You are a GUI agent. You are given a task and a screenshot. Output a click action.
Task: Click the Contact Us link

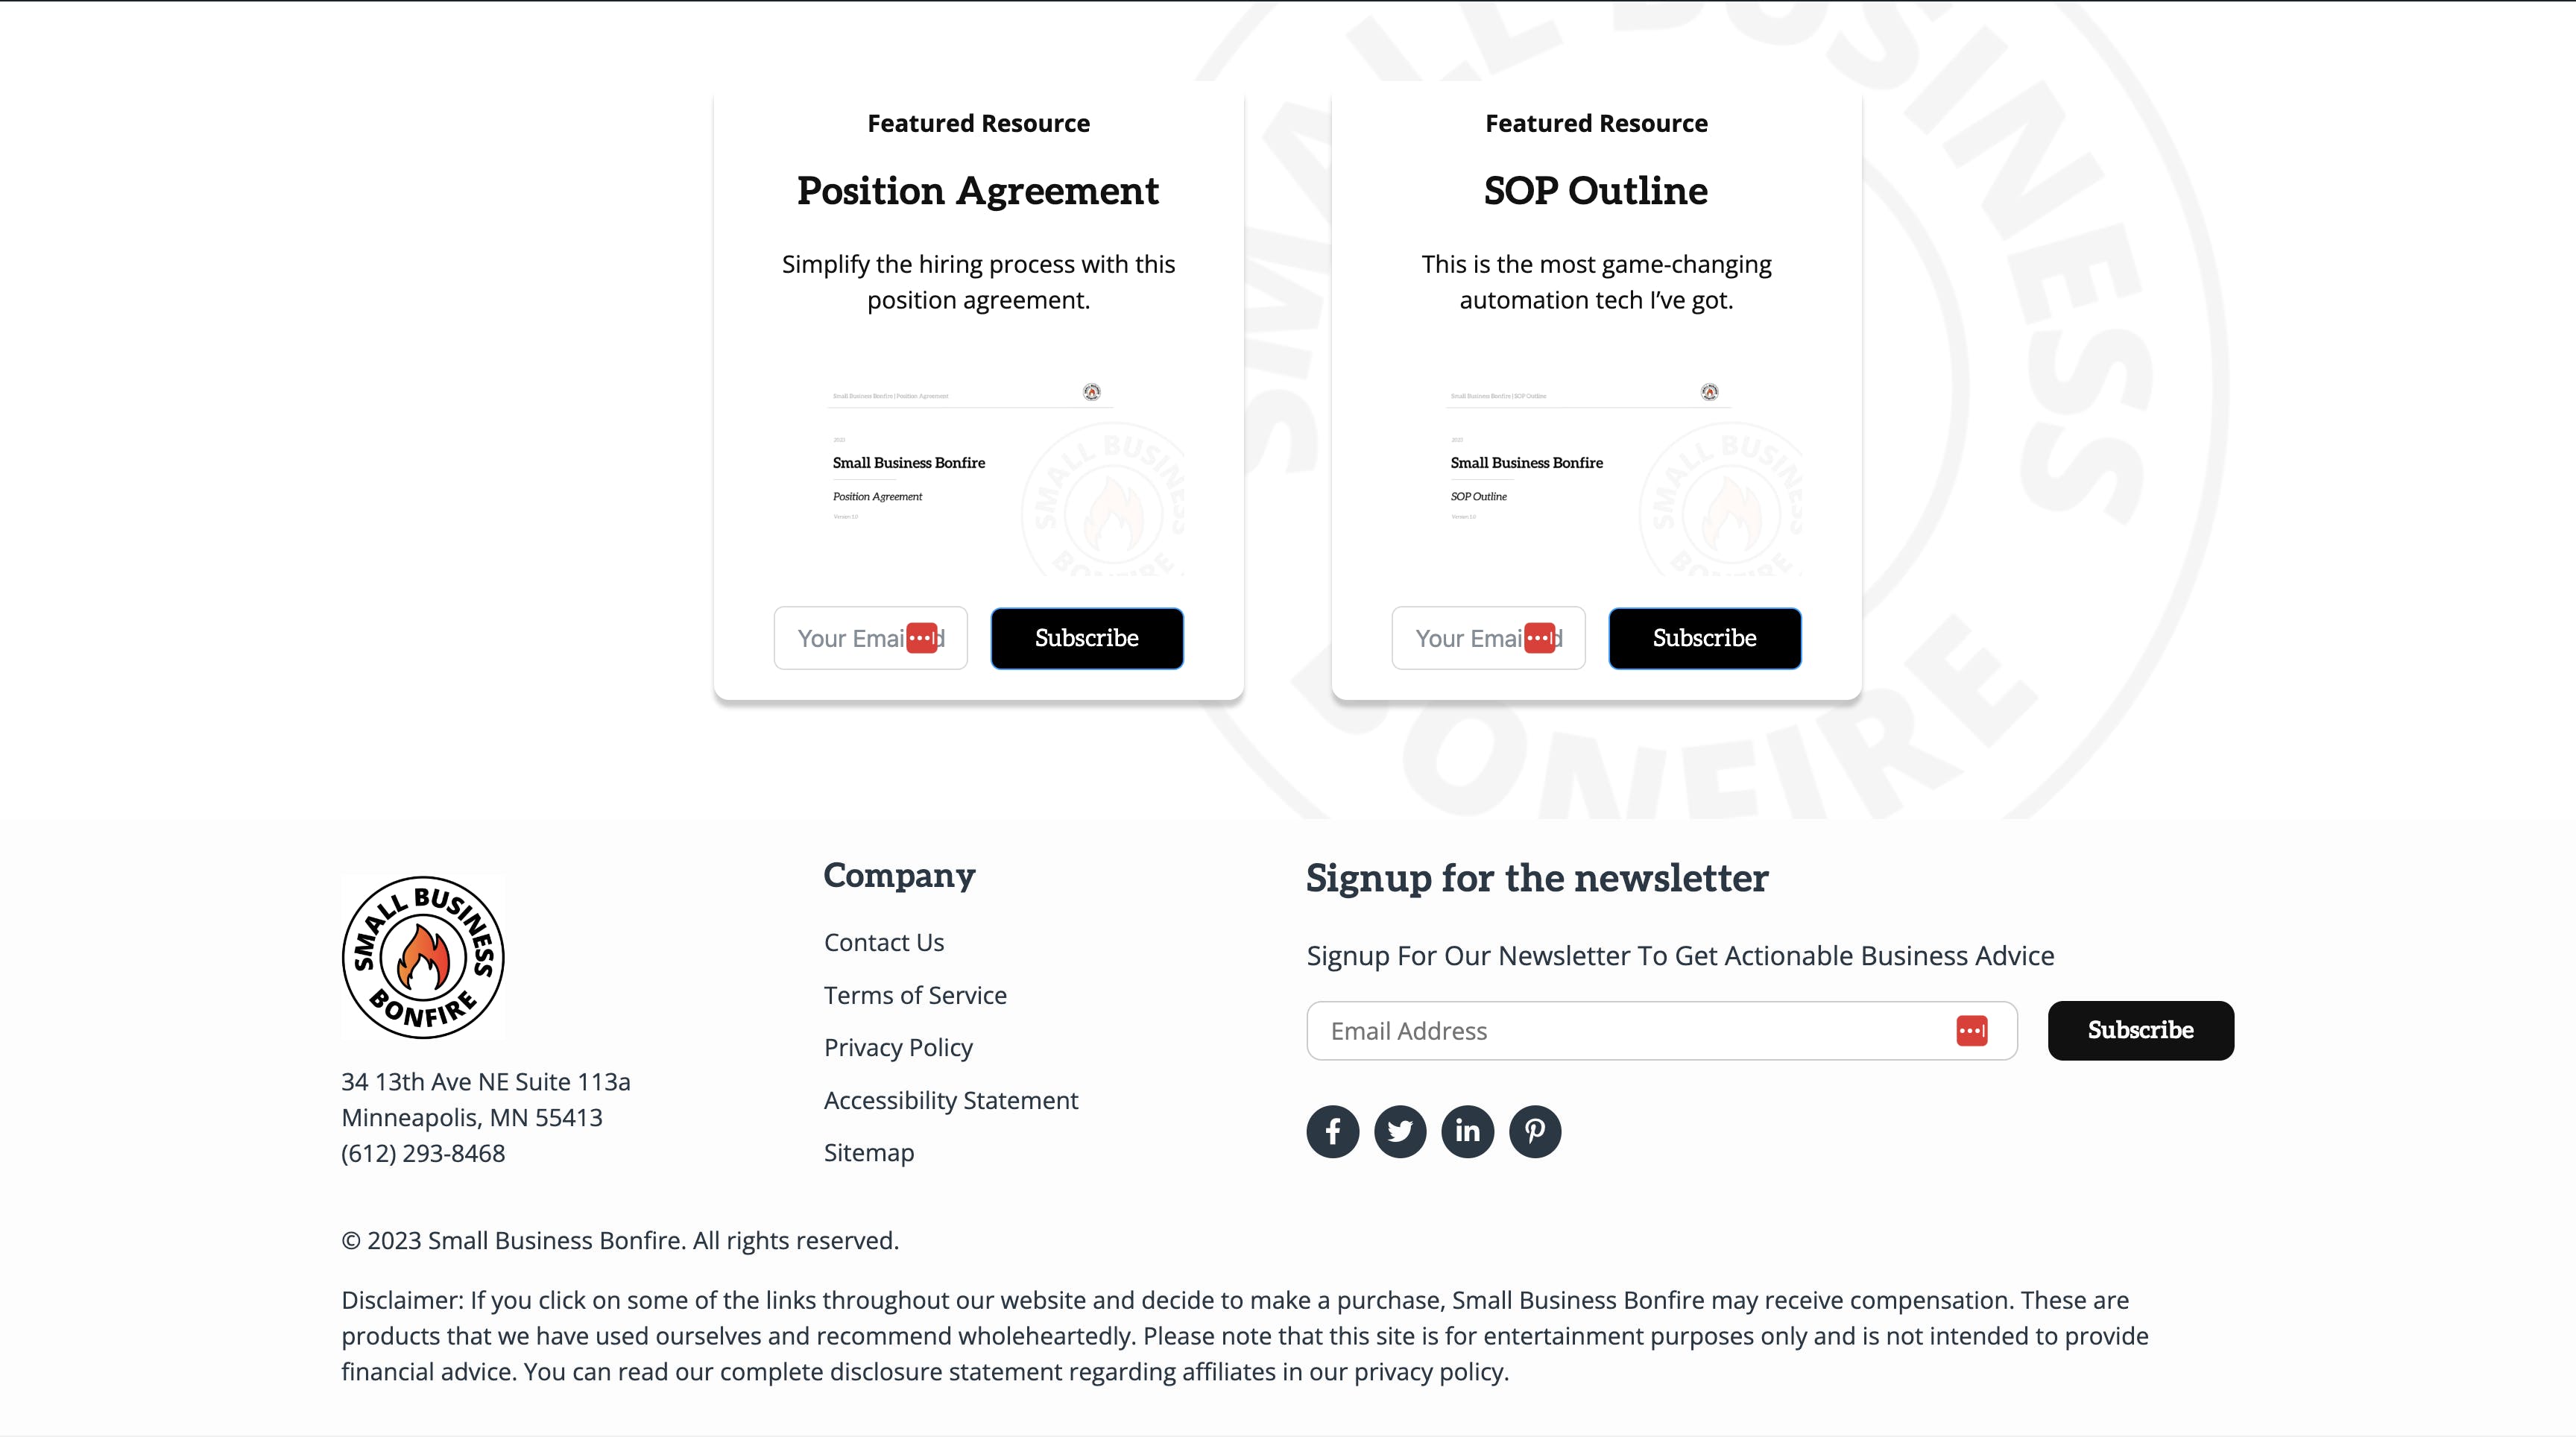(x=883, y=940)
